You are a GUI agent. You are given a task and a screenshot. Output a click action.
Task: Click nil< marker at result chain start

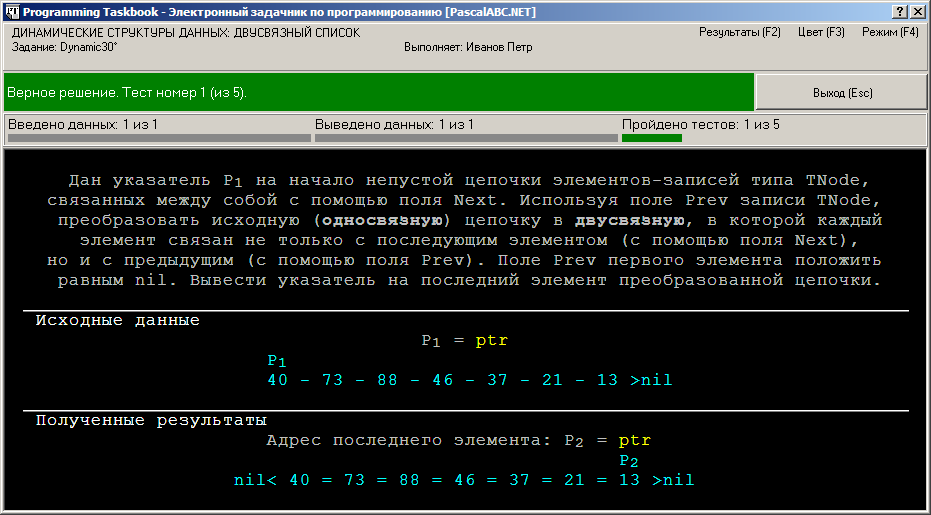click(255, 479)
